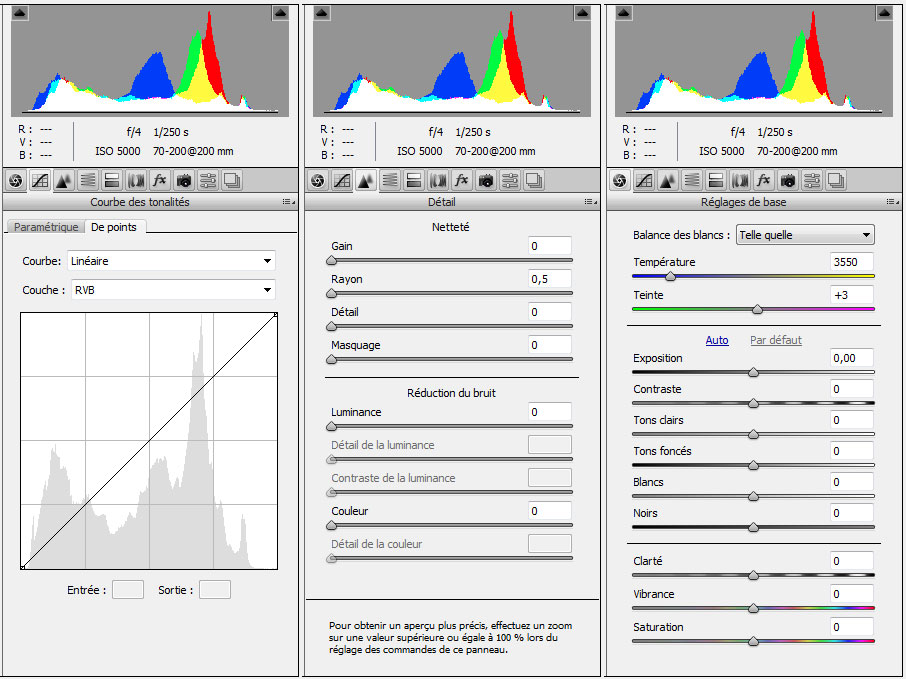Open Tone Curve icon in Réglages de base panel
906x679 pixels.
pyautogui.click(x=644, y=181)
